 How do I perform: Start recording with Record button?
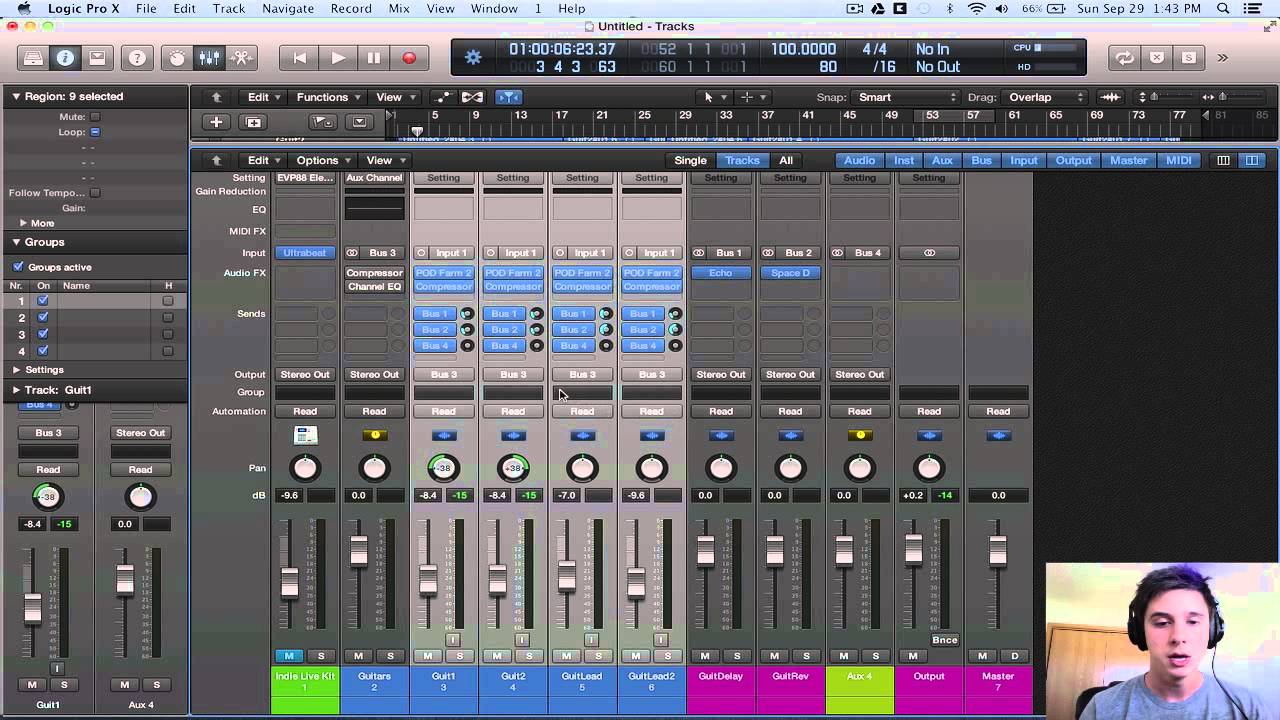coord(409,58)
